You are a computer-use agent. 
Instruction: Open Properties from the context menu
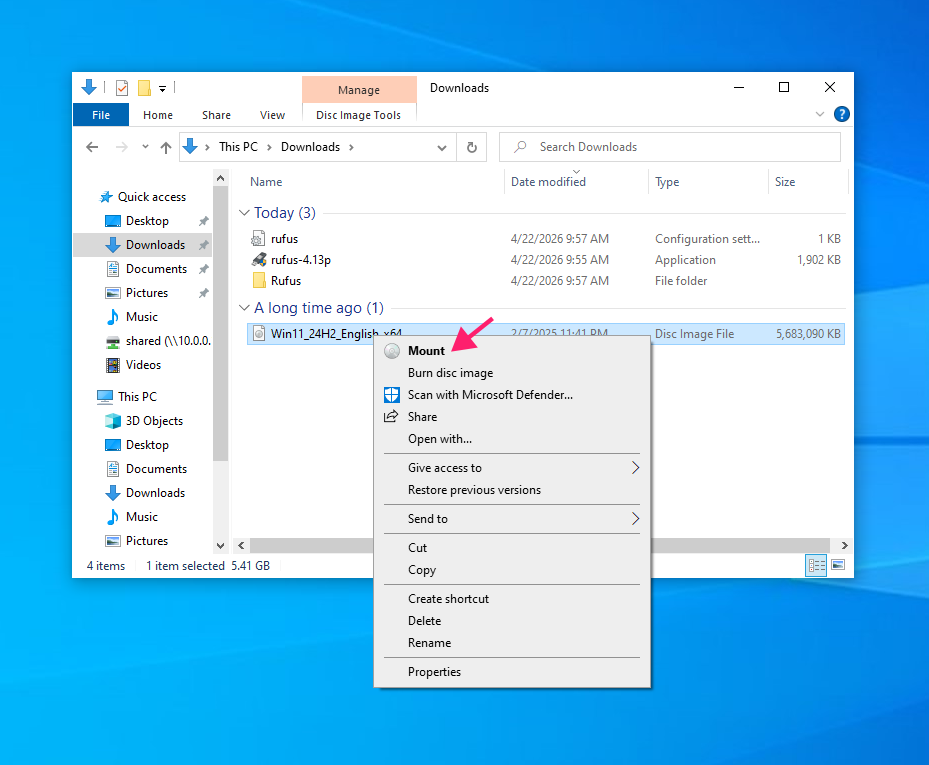tap(512, 672)
